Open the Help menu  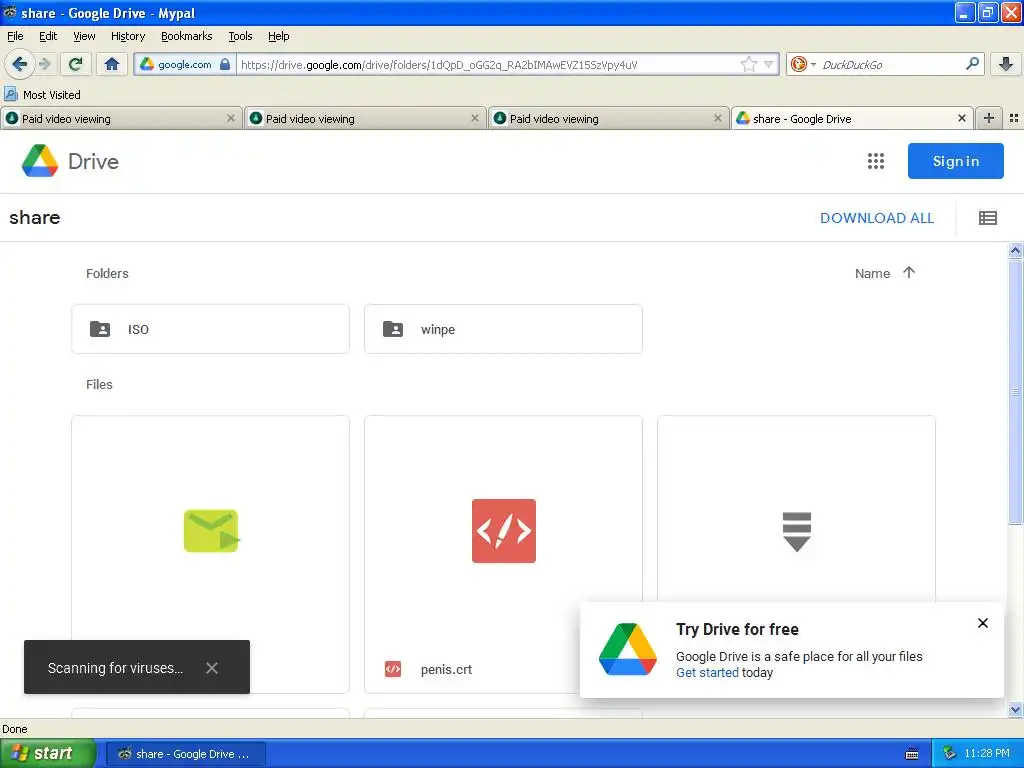[x=278, y=36]
